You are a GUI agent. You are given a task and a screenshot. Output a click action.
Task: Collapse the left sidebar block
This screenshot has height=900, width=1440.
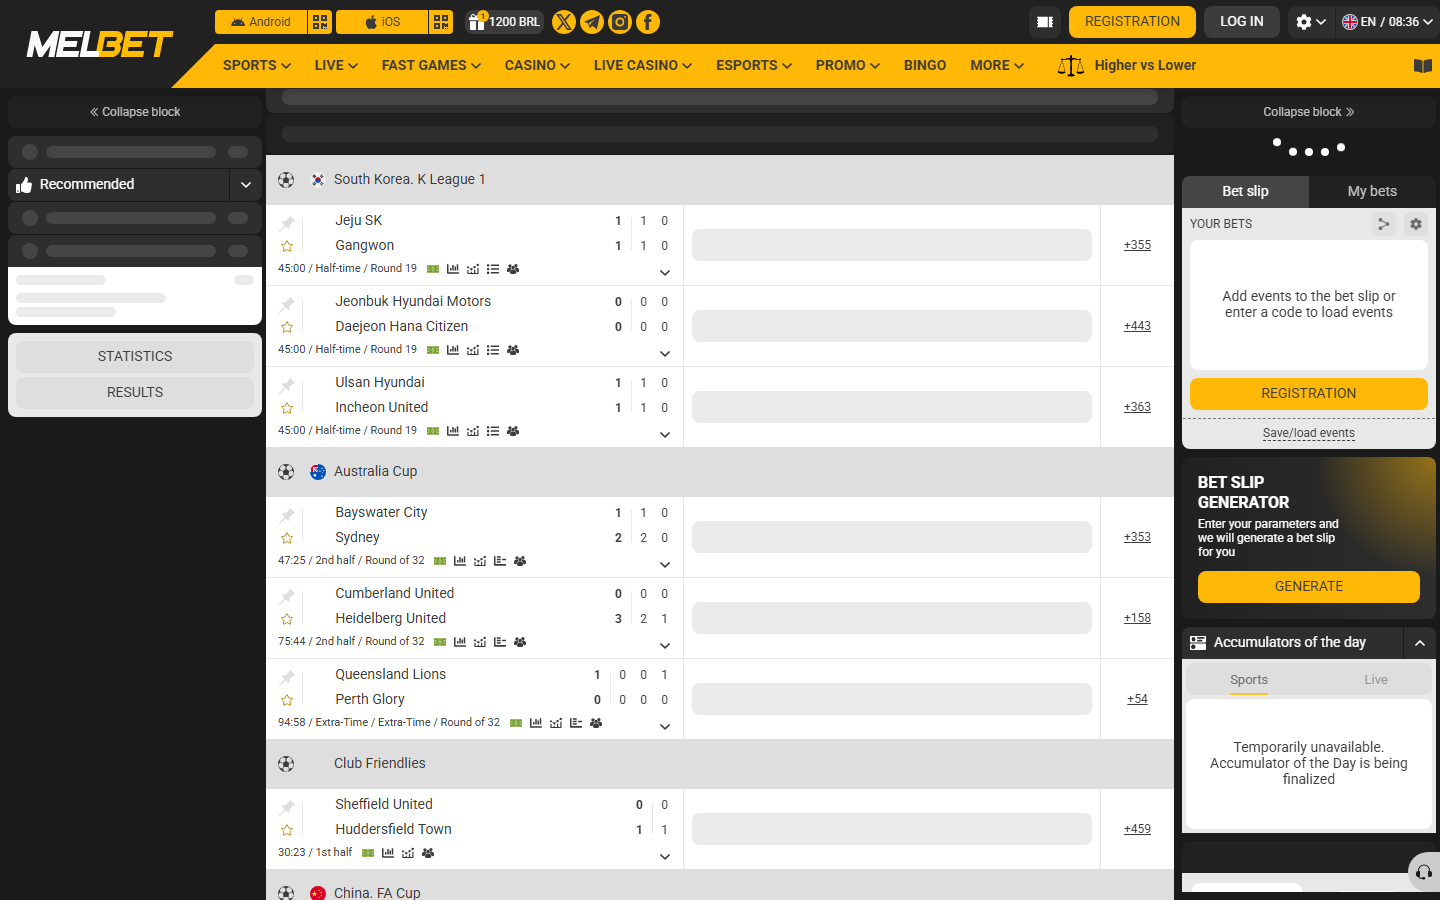pyautogui.click(x=135, y=112)
